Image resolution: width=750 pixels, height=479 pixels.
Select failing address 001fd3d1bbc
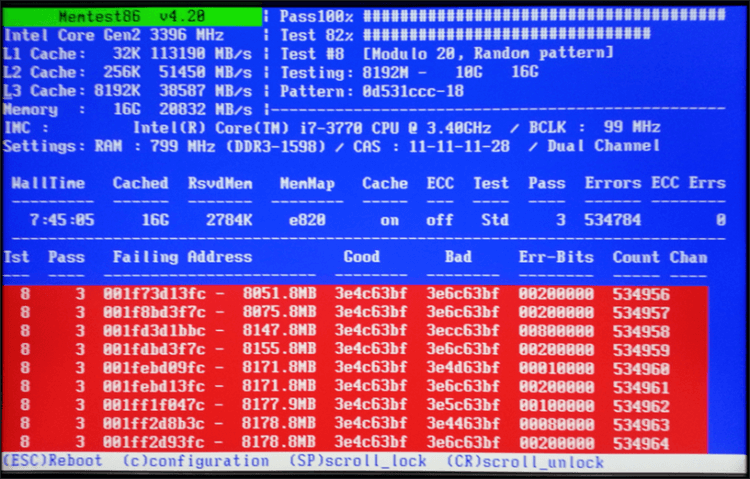154,331
